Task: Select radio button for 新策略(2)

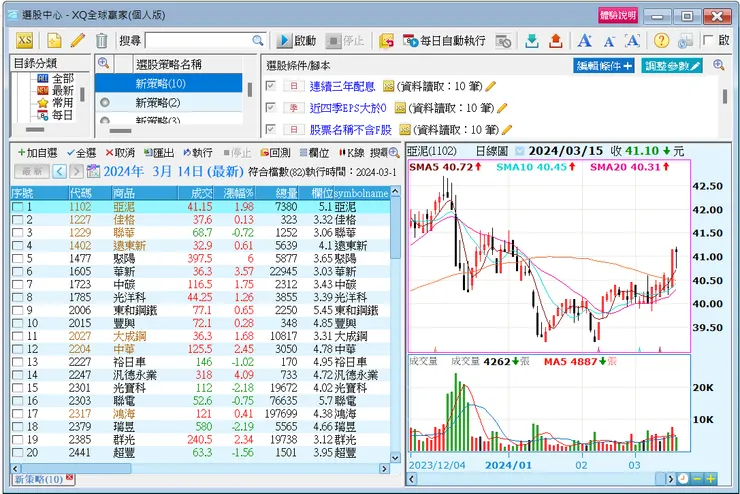Action: (105, 102)
